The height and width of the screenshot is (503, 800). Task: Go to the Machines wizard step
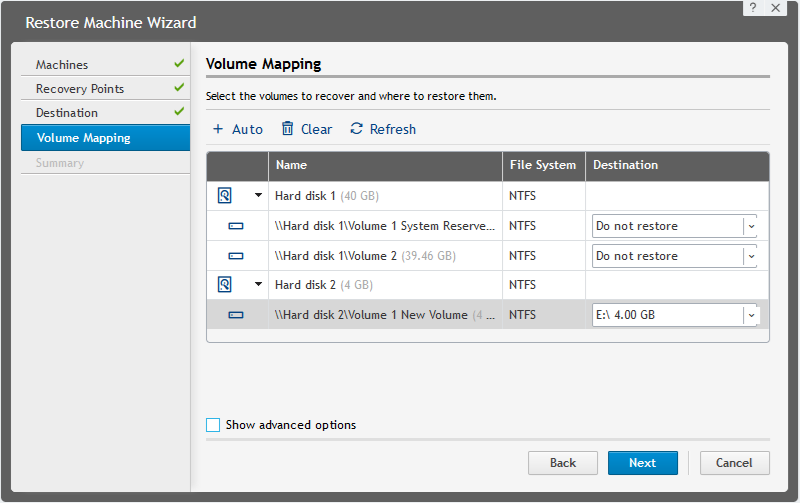pos(62,65)
